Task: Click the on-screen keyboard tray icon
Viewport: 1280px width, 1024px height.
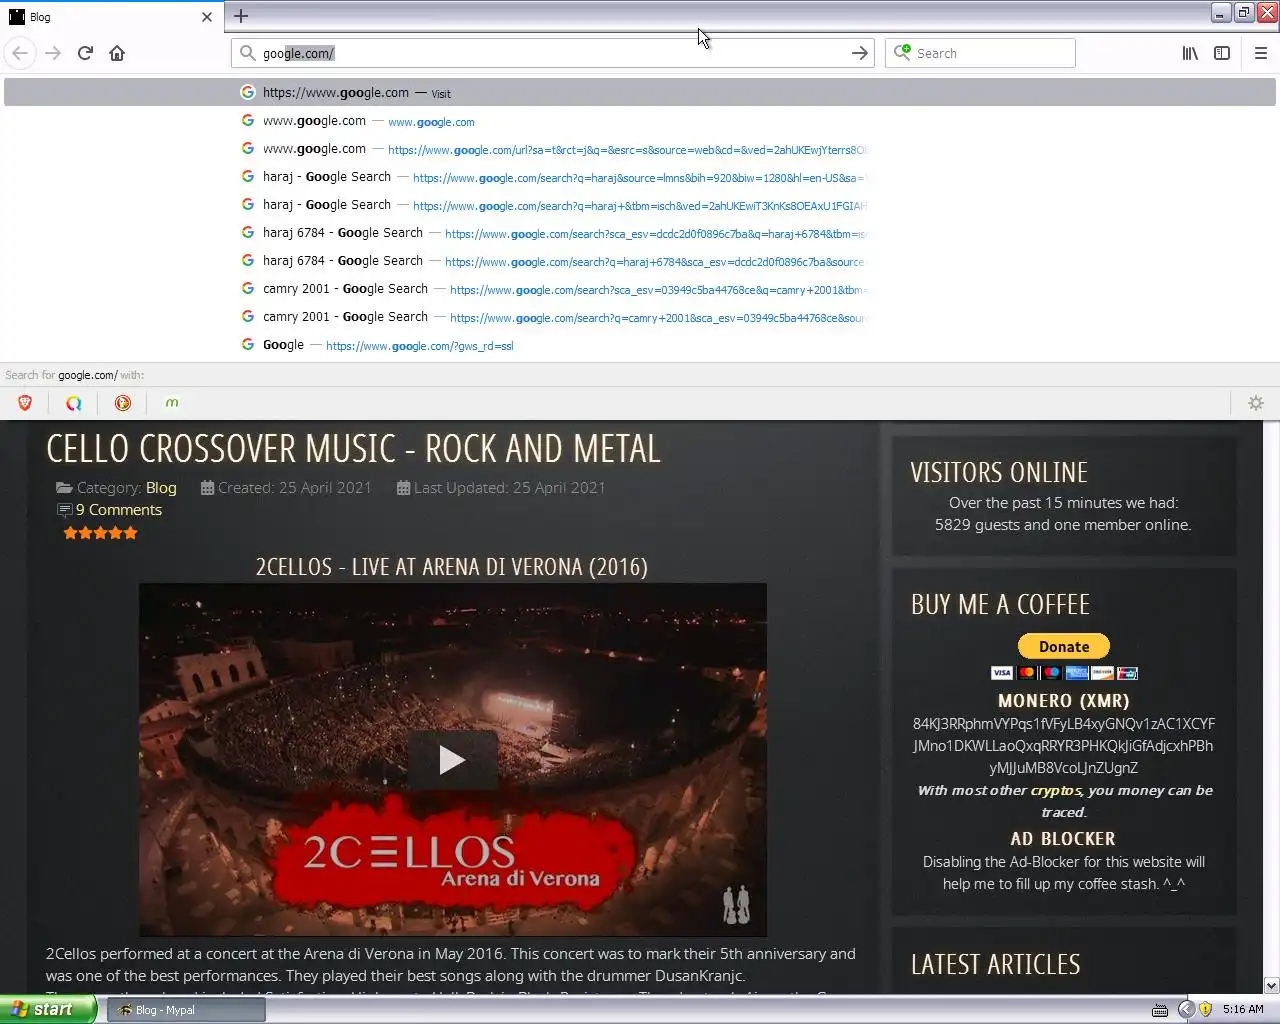Action: (x=1160, y=1010)
